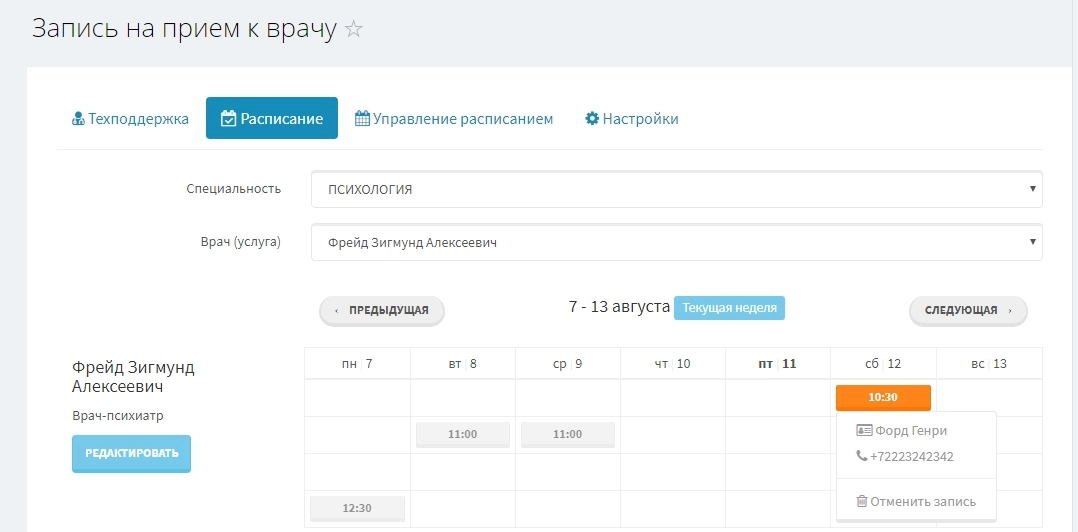Click the calendar-check icon on Расписание tab

point(228,119)
